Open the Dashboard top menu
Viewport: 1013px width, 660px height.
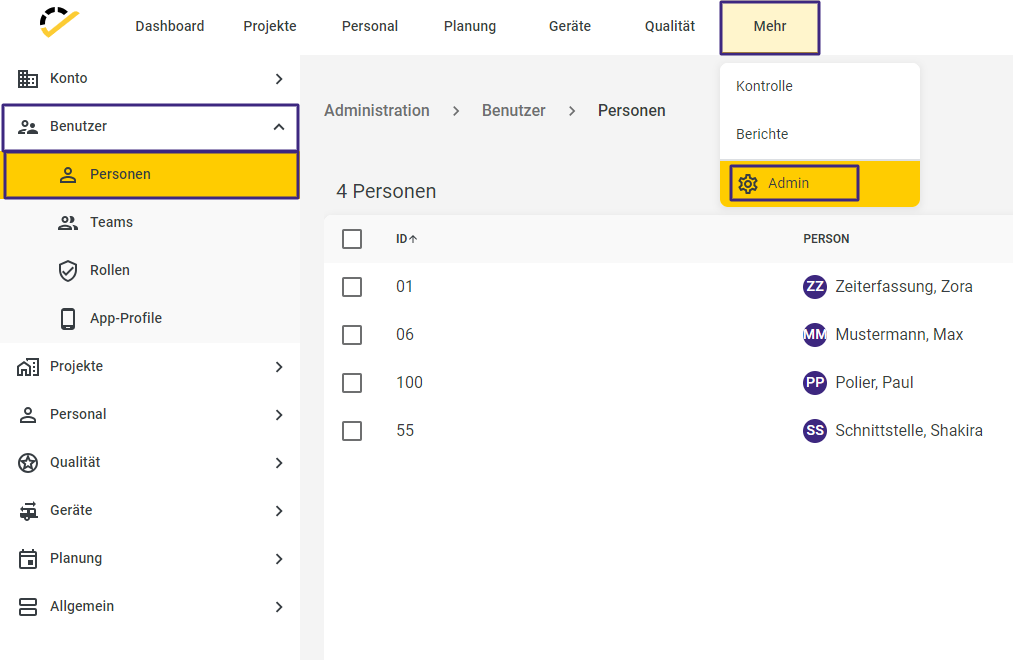(169, 26)
